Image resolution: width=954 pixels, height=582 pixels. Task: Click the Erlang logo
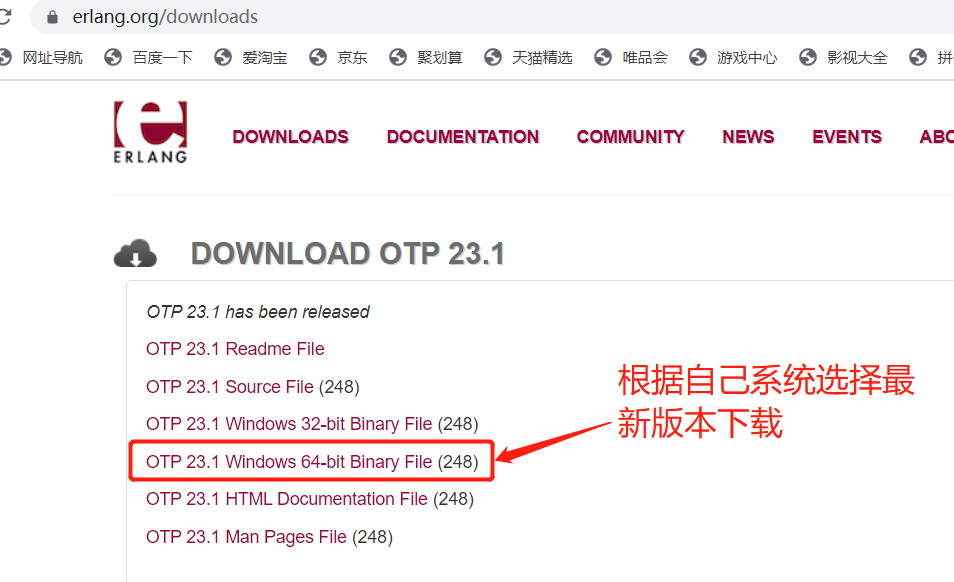[x=150, y=133]
